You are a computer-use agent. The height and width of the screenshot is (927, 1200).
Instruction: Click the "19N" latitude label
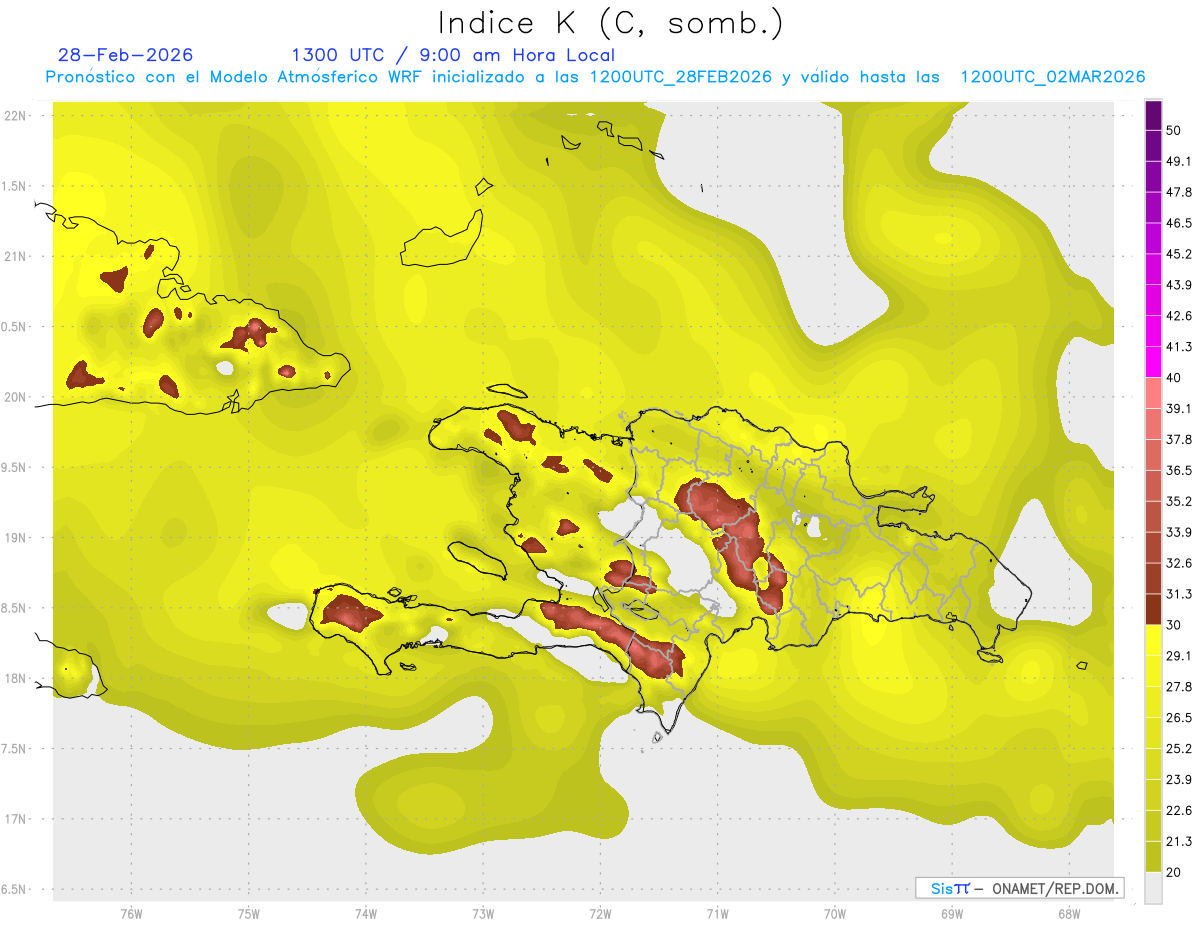pos(15,537)
